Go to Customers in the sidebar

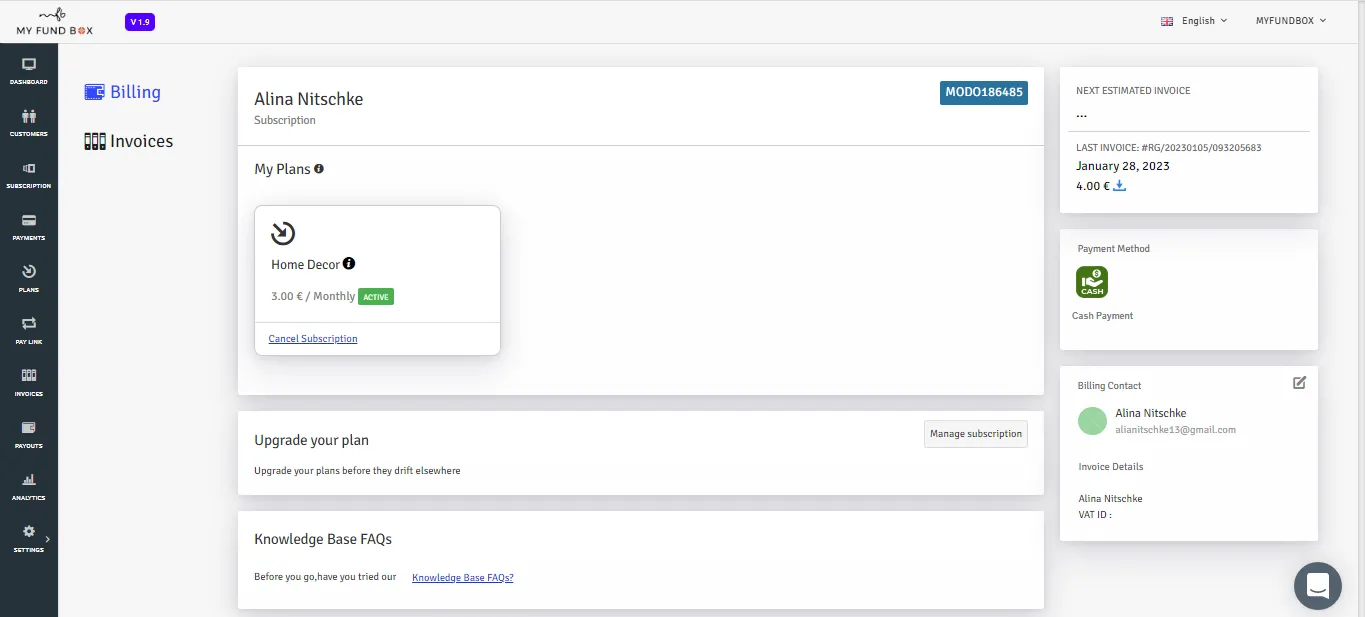pos(29,122)
